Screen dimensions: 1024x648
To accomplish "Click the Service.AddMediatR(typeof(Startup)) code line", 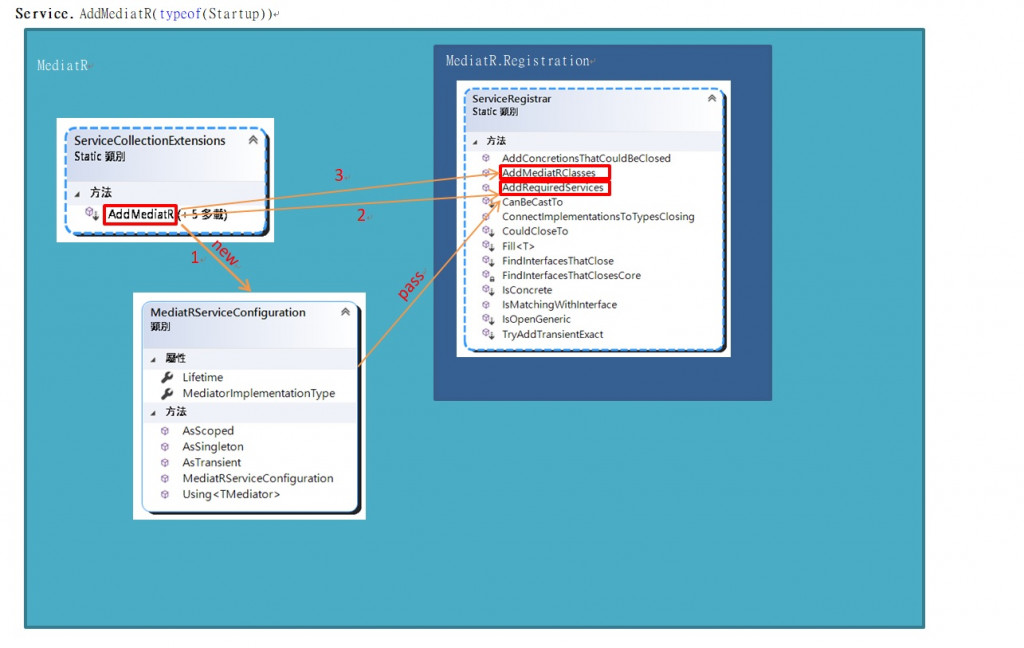I will click(144, 14).
